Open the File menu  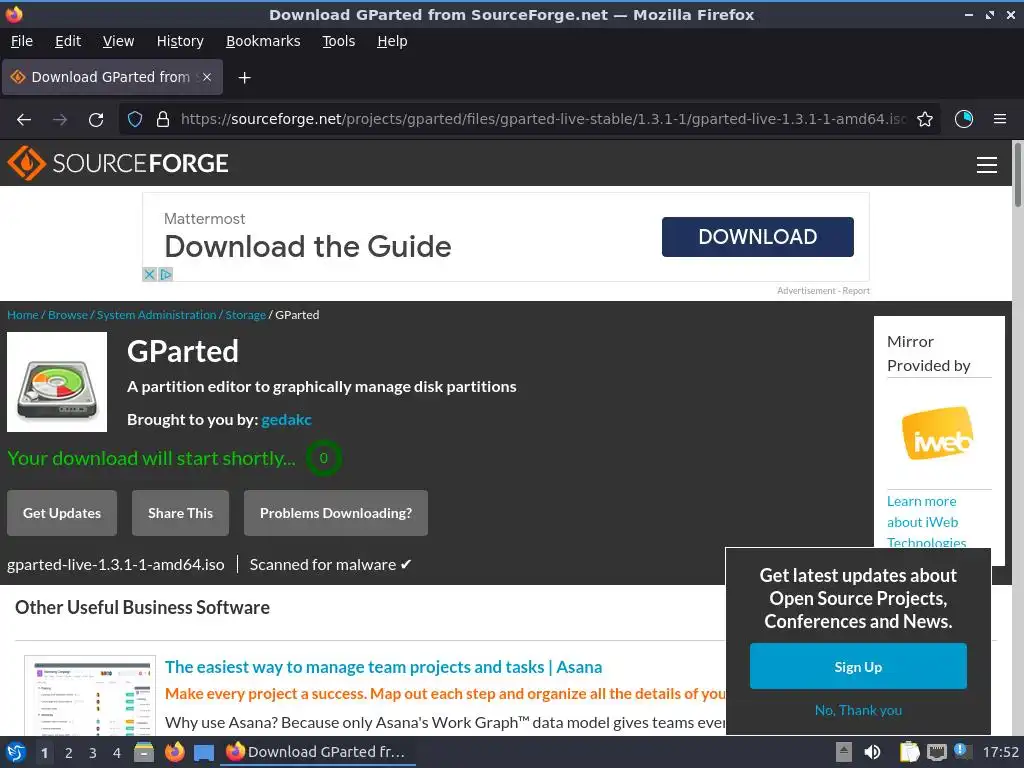click(22, 41)
